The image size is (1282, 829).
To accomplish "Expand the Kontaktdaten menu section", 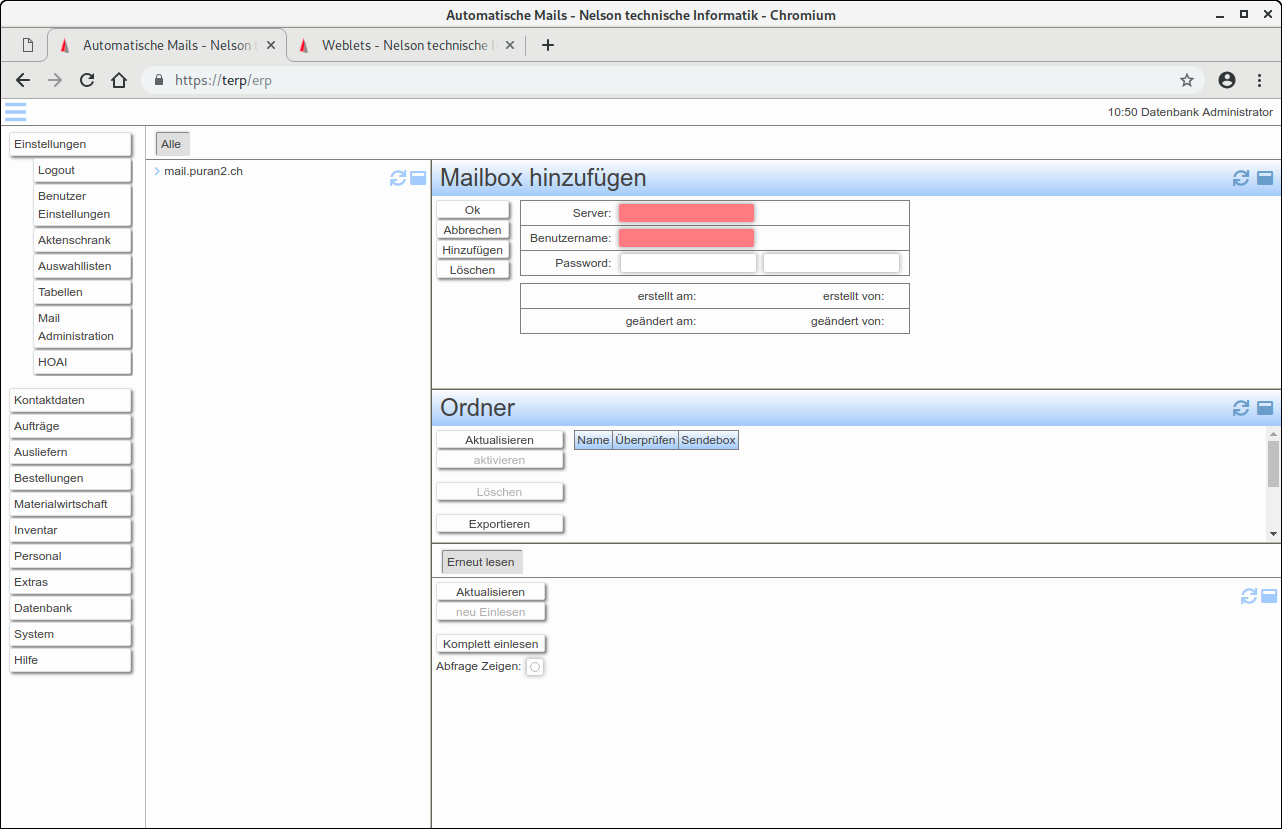I will pos(70,400).
